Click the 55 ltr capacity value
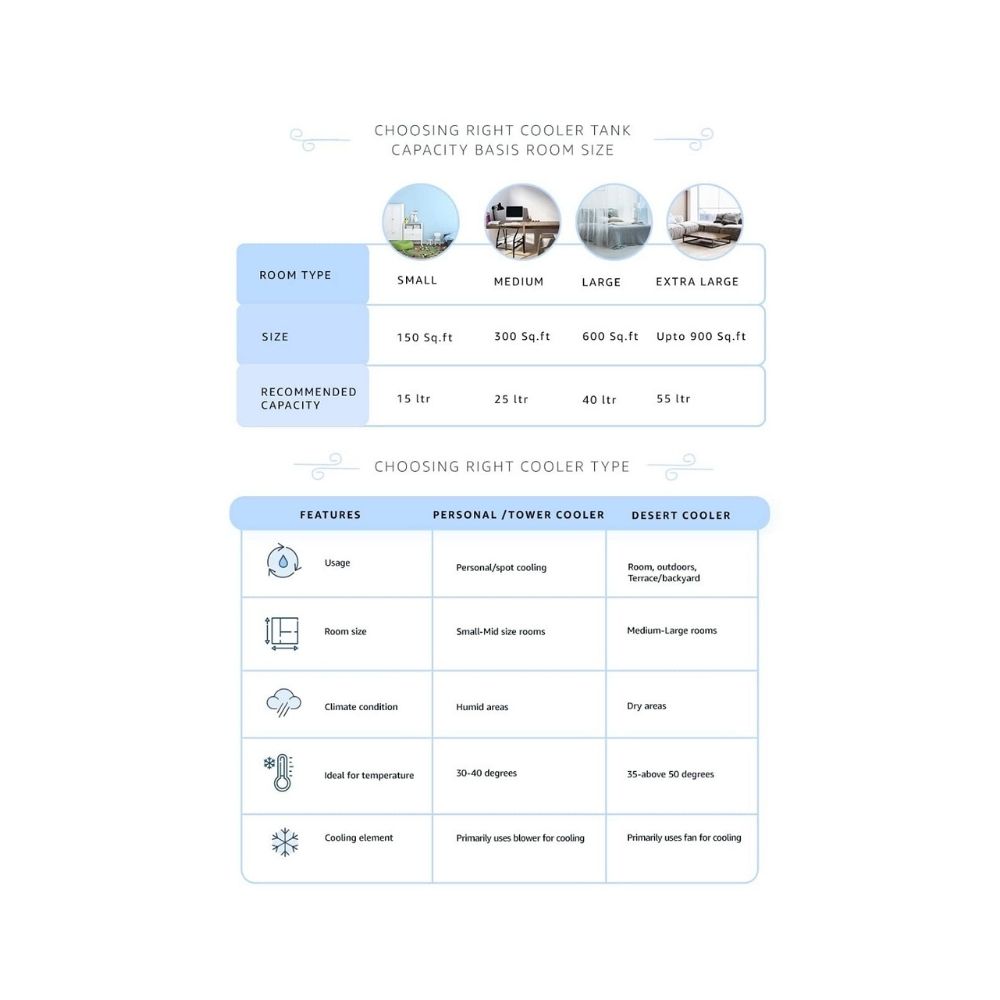The image size is (1000, 1000). pyautogui.click(x=673, y=399)
